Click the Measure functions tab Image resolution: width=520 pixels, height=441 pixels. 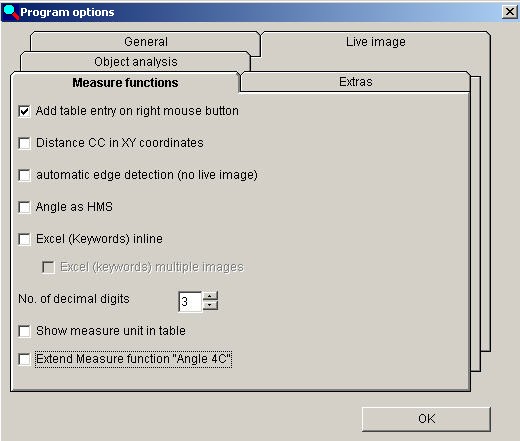point(125,83)
